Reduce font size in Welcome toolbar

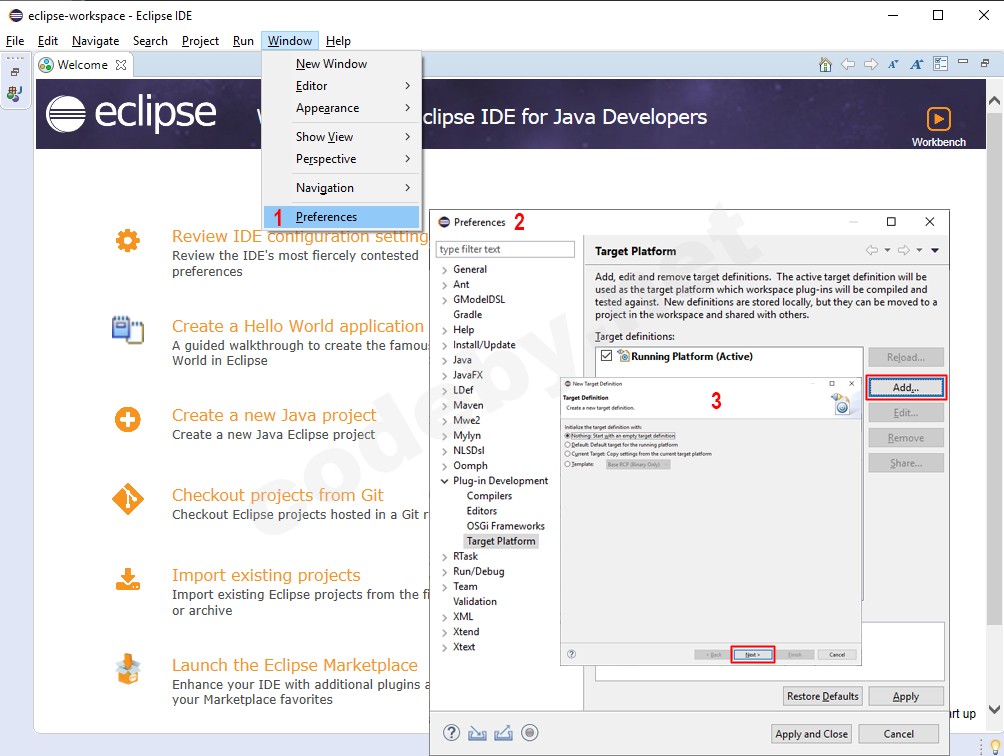coord(893,64)
